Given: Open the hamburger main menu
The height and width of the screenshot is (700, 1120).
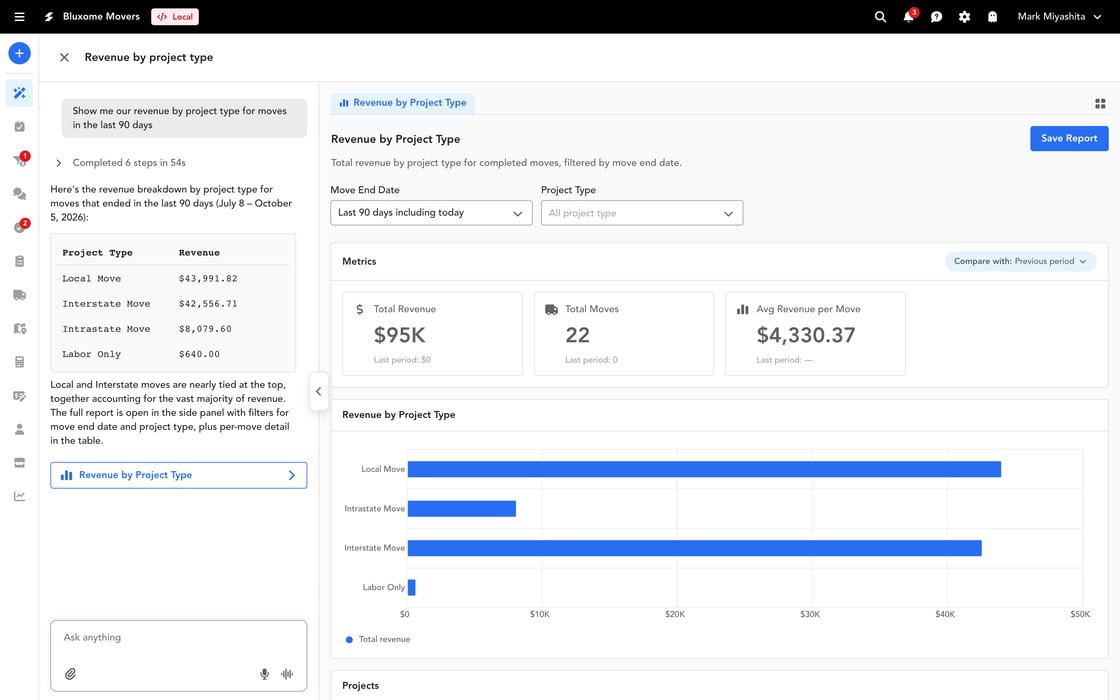Looking at the screenshot, I should pyautogui.click(x=19, y=16).
